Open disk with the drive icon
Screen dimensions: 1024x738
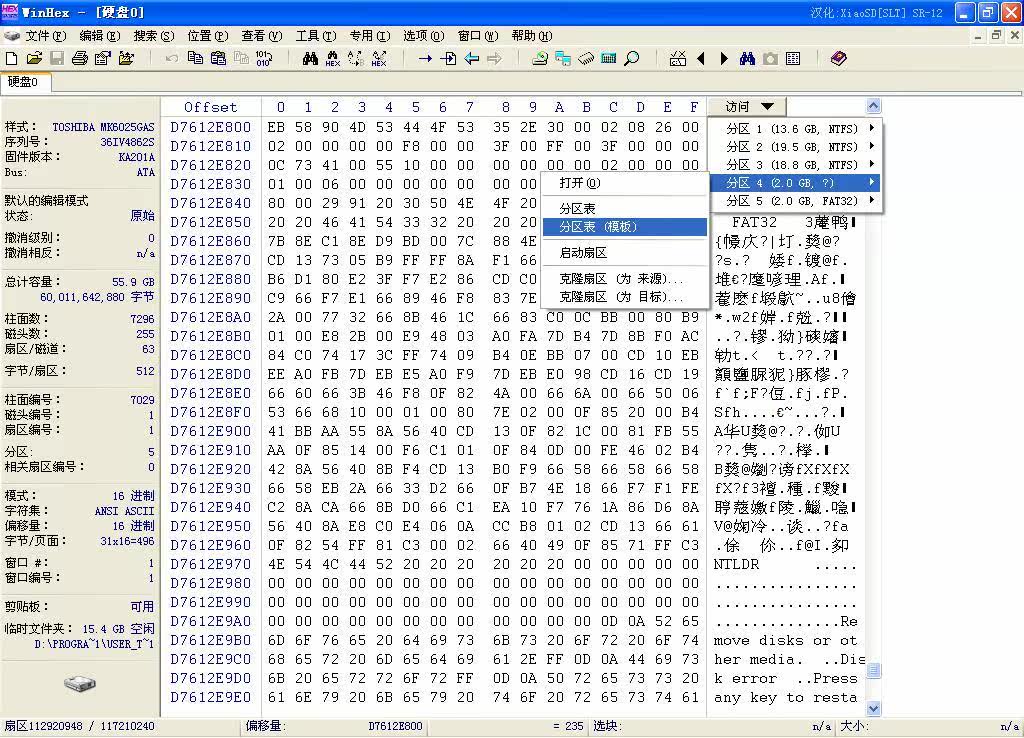pos(540,59)
